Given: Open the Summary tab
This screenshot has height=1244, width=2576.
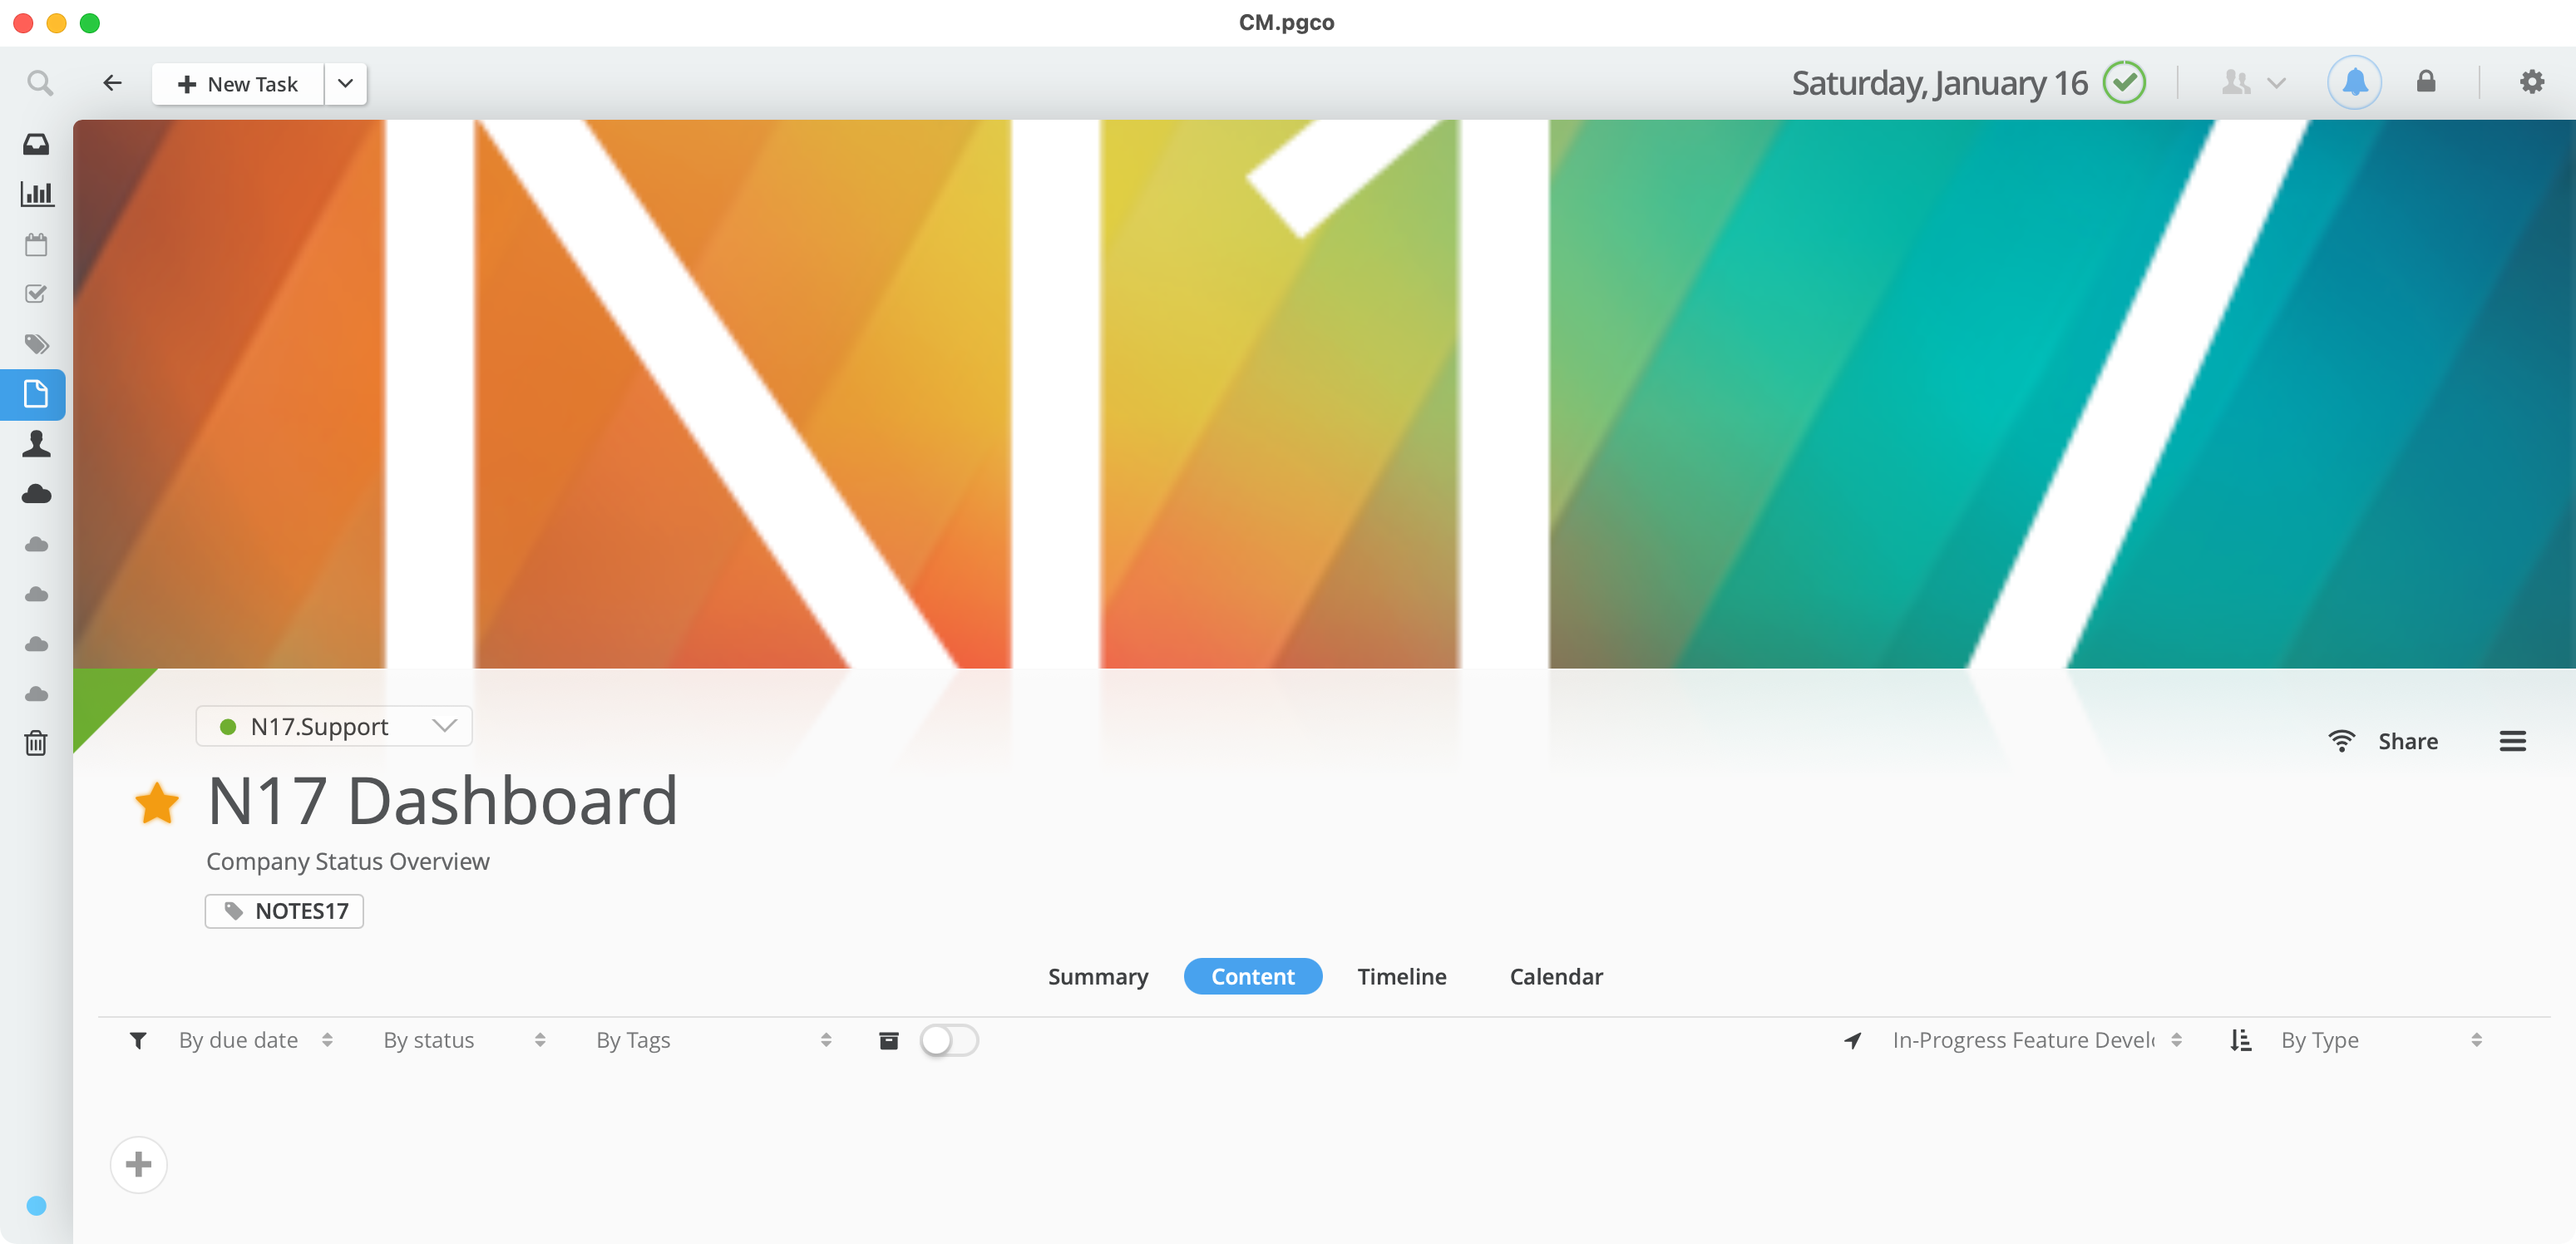Looking at the screenshot, I should (1097, 977).
